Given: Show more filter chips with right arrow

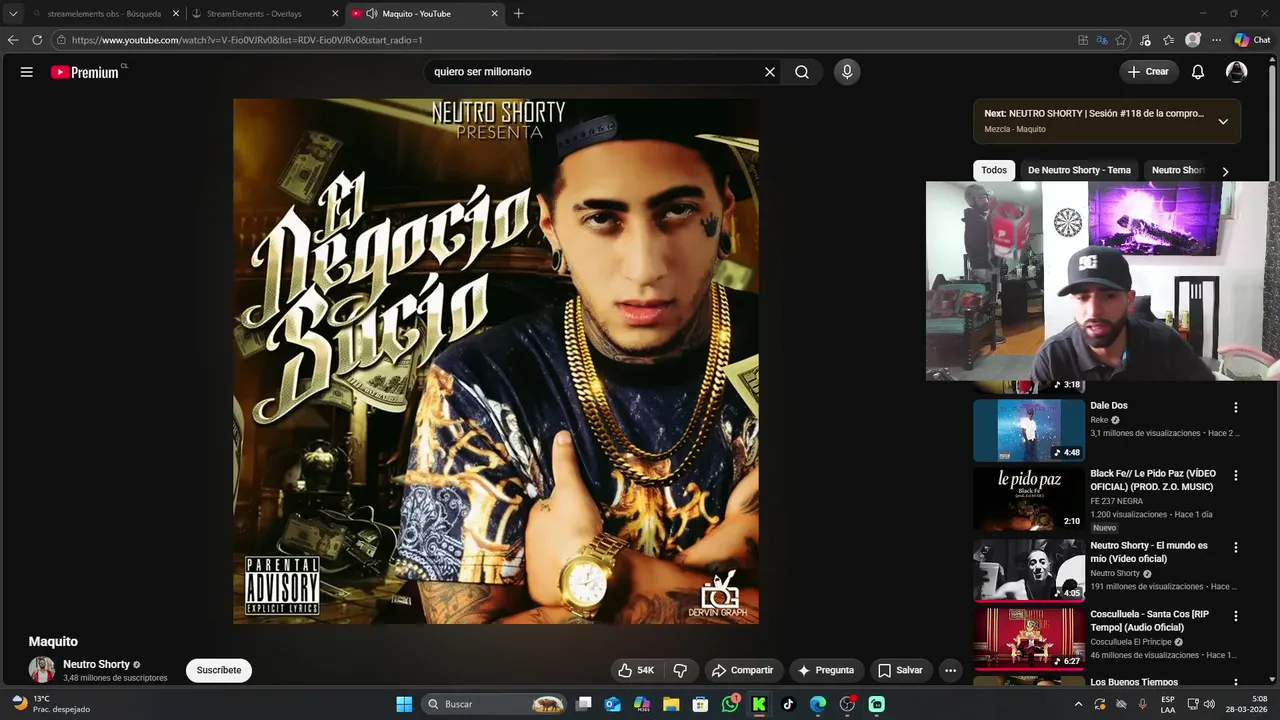Looking at the screenshot, I should (x=1225, y=171).
